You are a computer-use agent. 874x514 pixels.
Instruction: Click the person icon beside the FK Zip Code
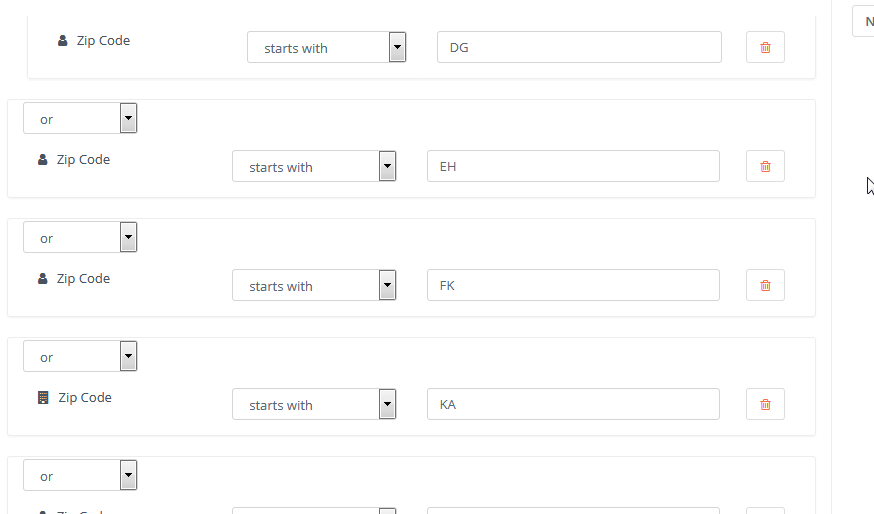pyautogui.click(x=42, y=279)
